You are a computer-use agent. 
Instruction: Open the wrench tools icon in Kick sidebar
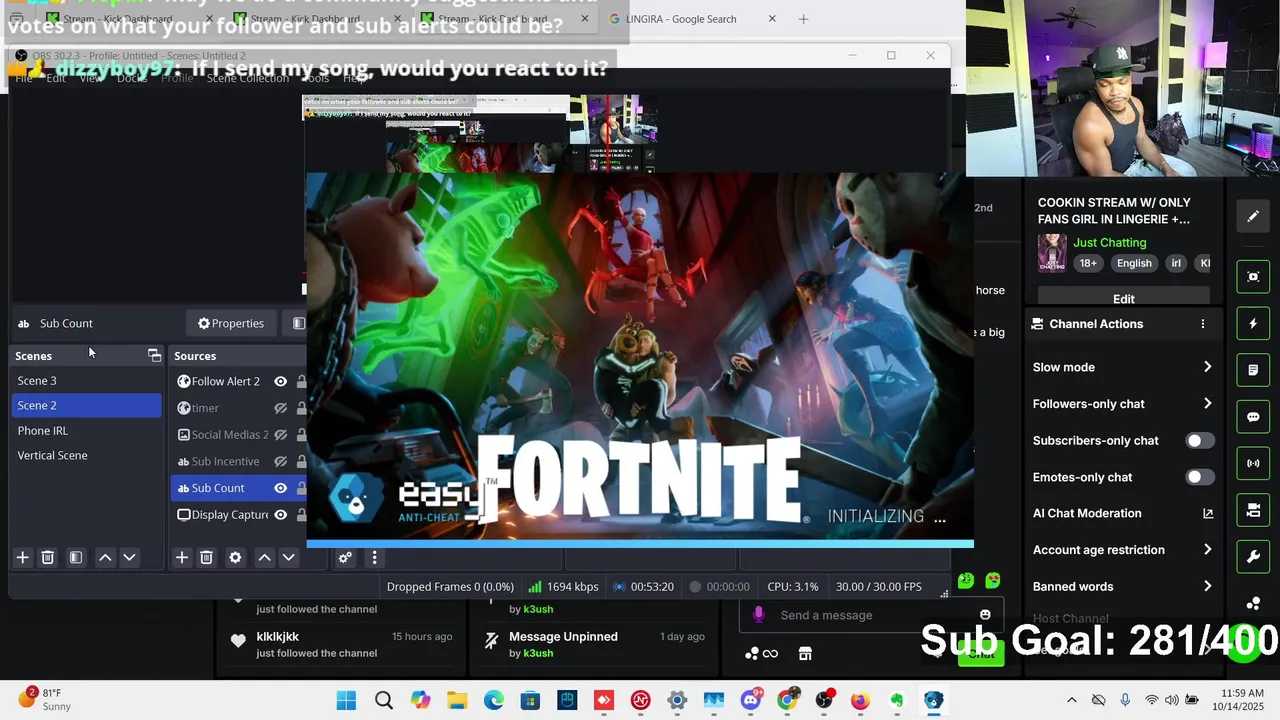(1253, 557)
